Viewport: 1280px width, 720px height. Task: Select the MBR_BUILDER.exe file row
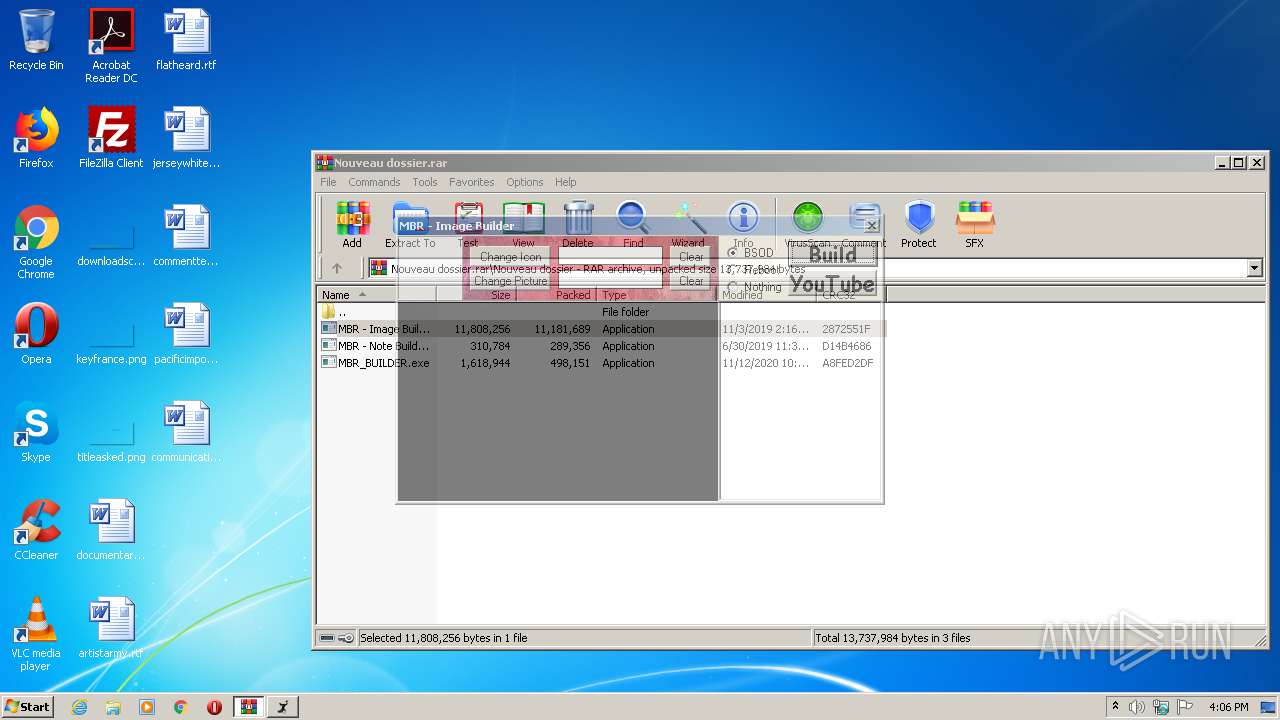click(602, 363)
